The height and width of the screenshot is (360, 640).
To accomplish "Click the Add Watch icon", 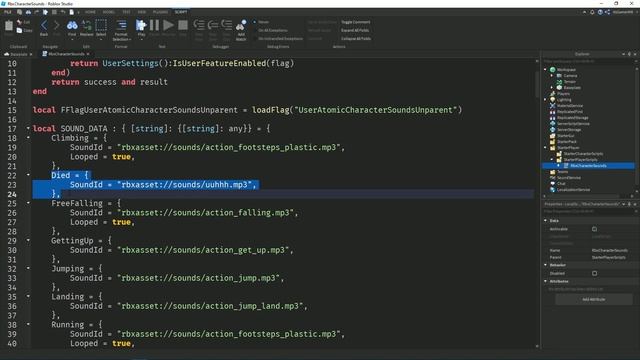I will [241, 25].
